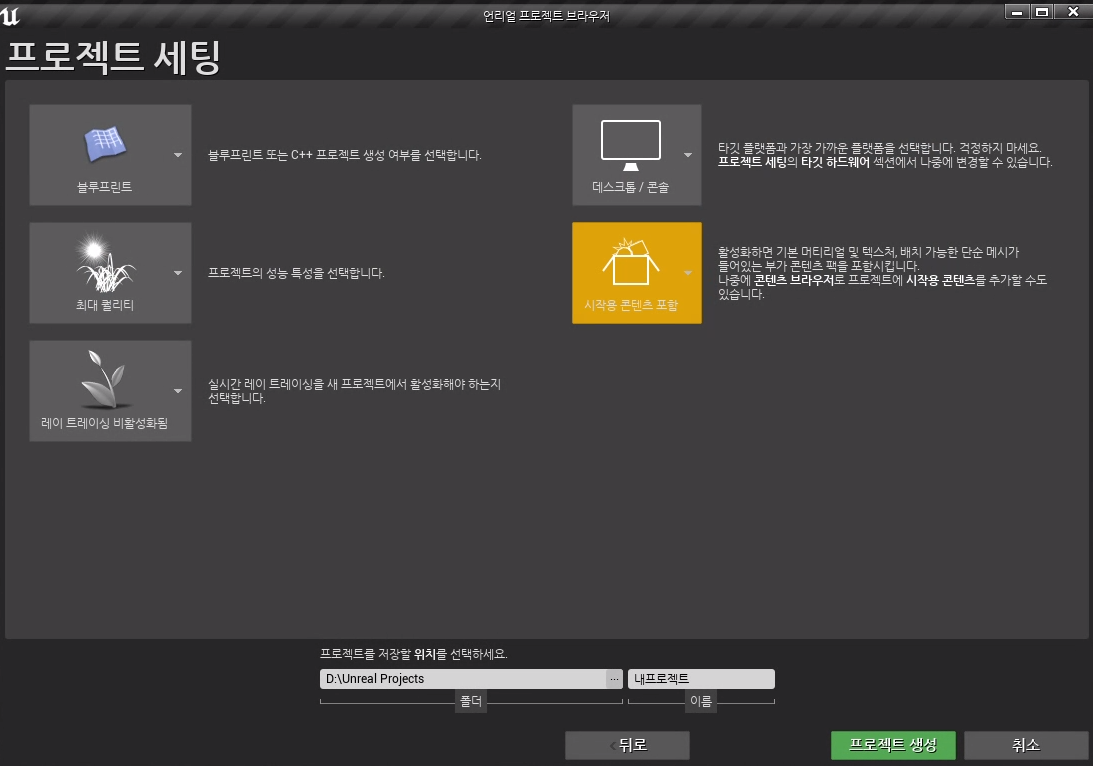
Task: Click the D:\Unreal Projects folder path field
Action: [463, 679]
